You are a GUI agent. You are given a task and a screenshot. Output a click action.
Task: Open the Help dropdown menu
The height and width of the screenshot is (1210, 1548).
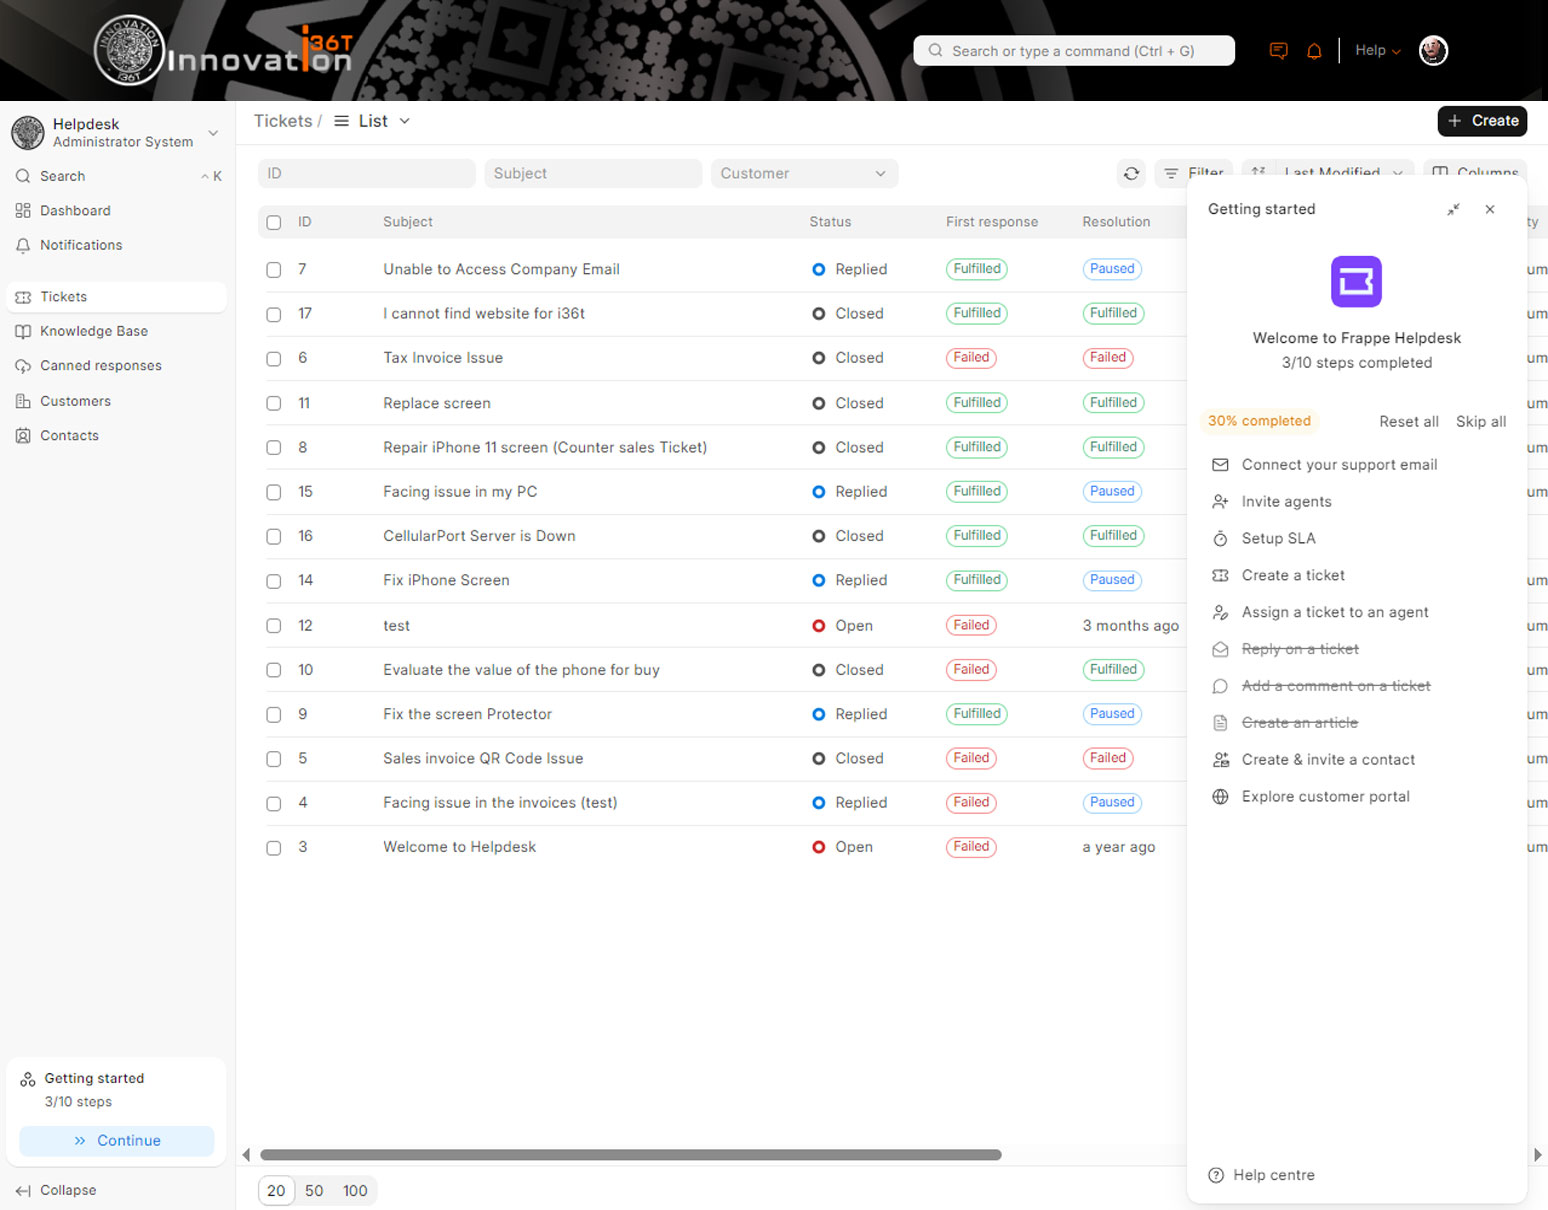(x=1377, y=51)
